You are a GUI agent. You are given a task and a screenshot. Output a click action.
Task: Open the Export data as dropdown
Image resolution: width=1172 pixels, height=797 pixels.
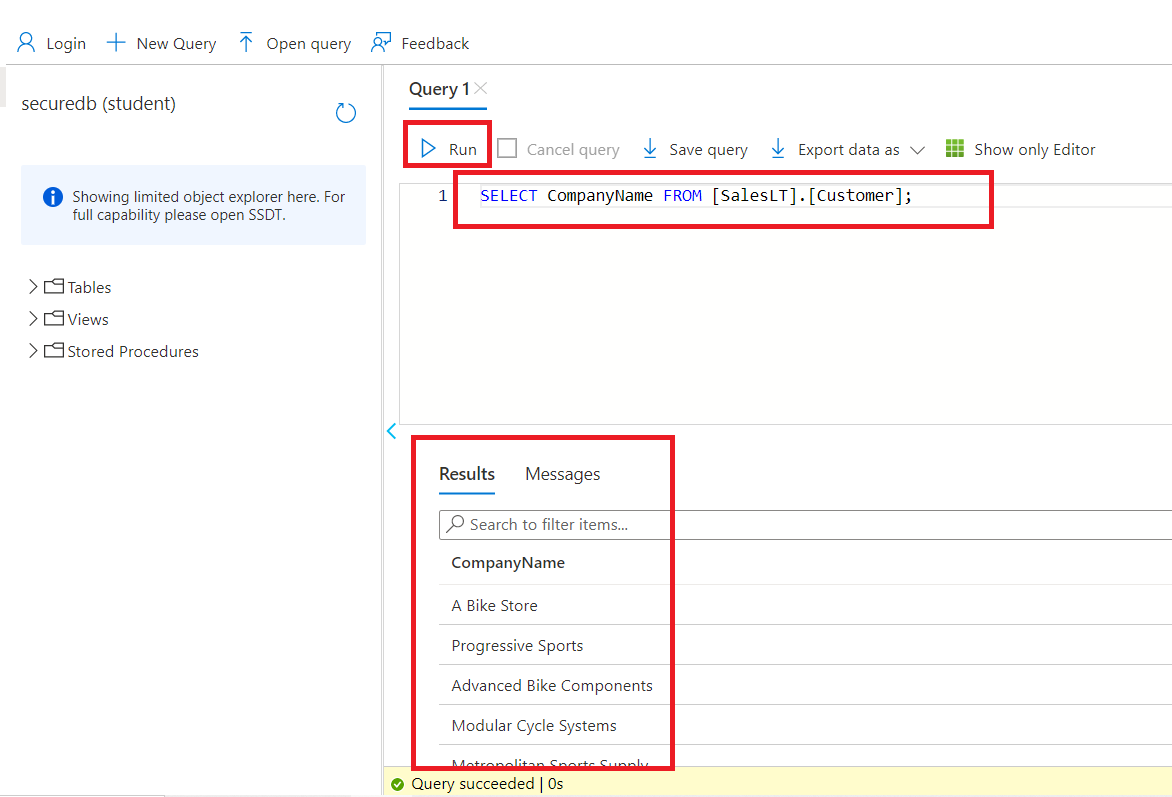917,150
